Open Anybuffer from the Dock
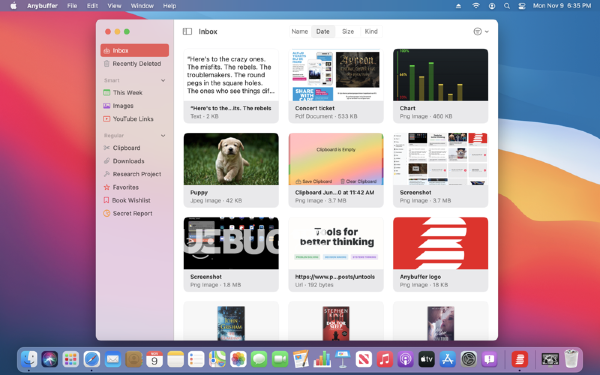Screen dimensions: 600x375 519,359
